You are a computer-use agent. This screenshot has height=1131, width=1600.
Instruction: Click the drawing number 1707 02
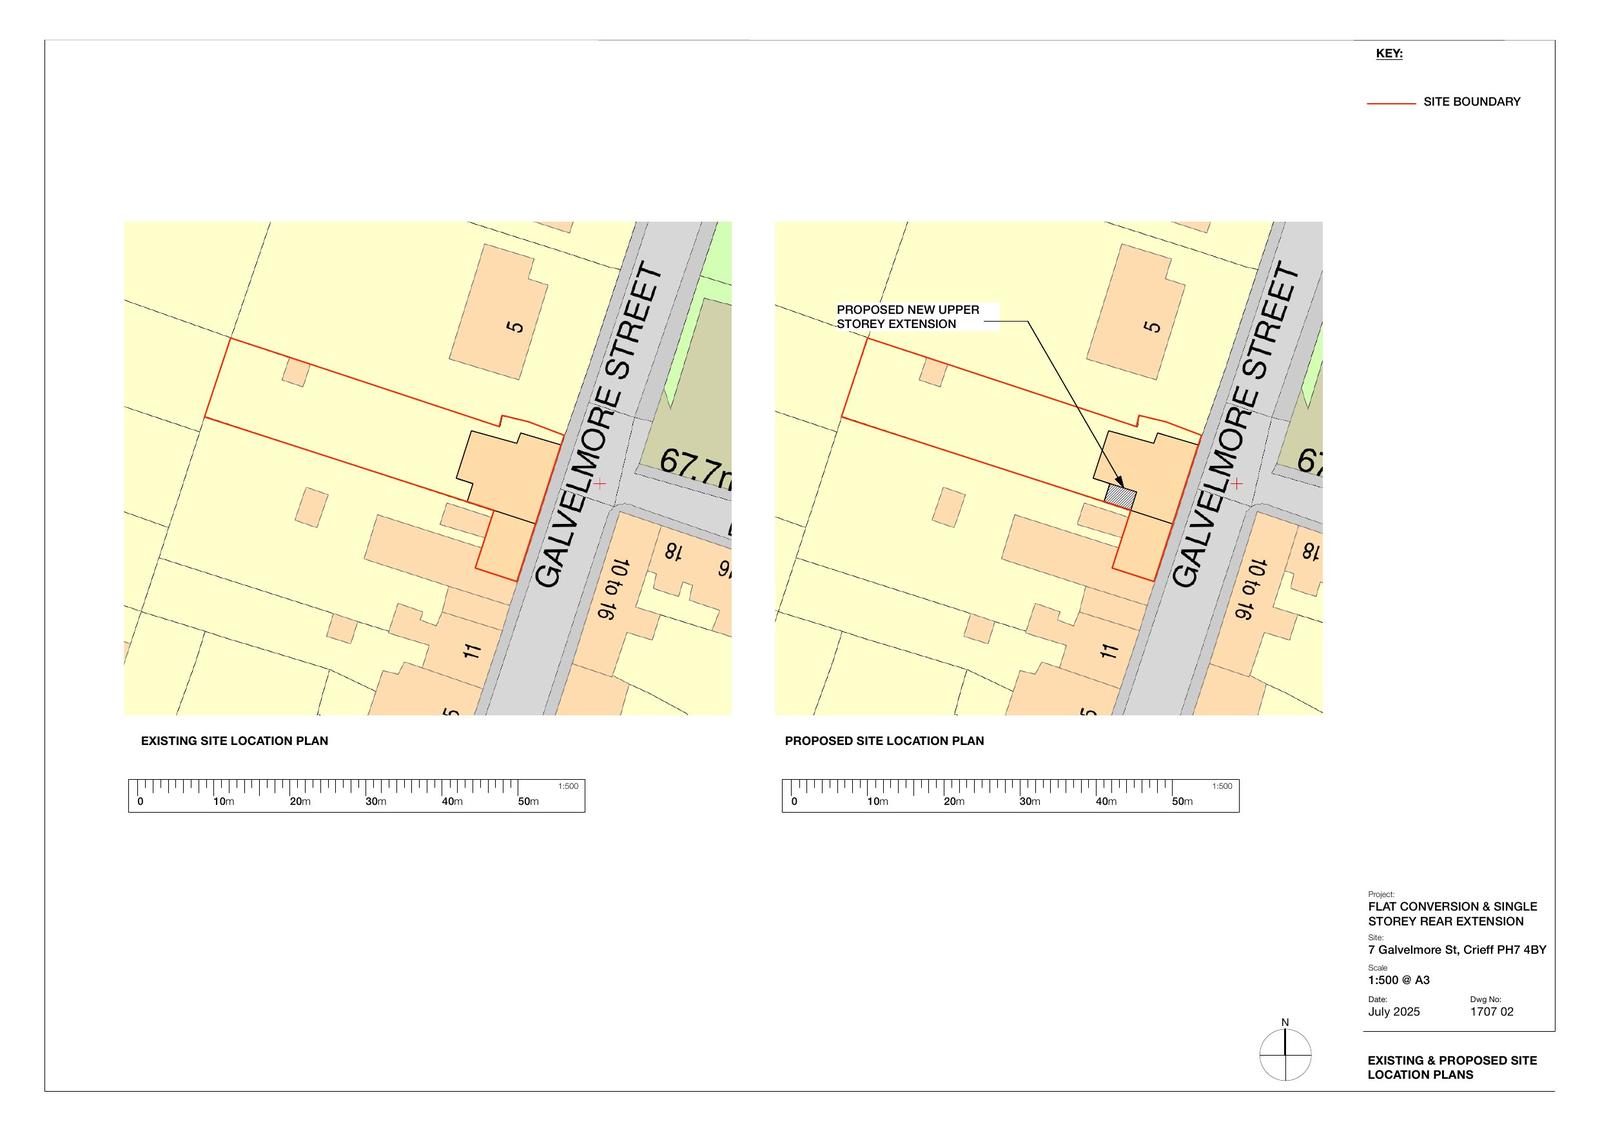pos(1491,1012)
